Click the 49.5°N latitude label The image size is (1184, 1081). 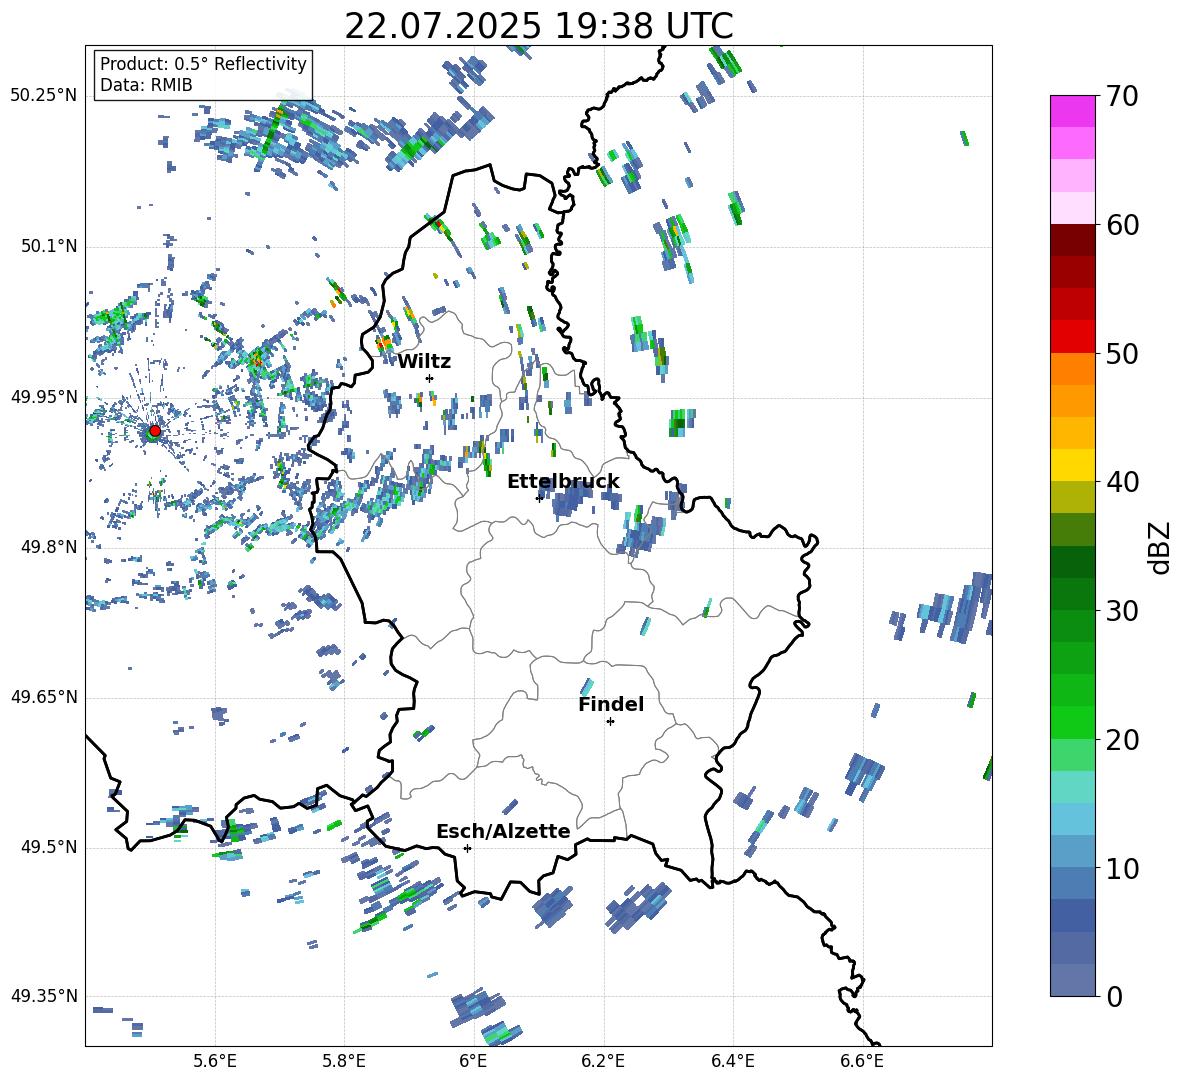point(48,847)
